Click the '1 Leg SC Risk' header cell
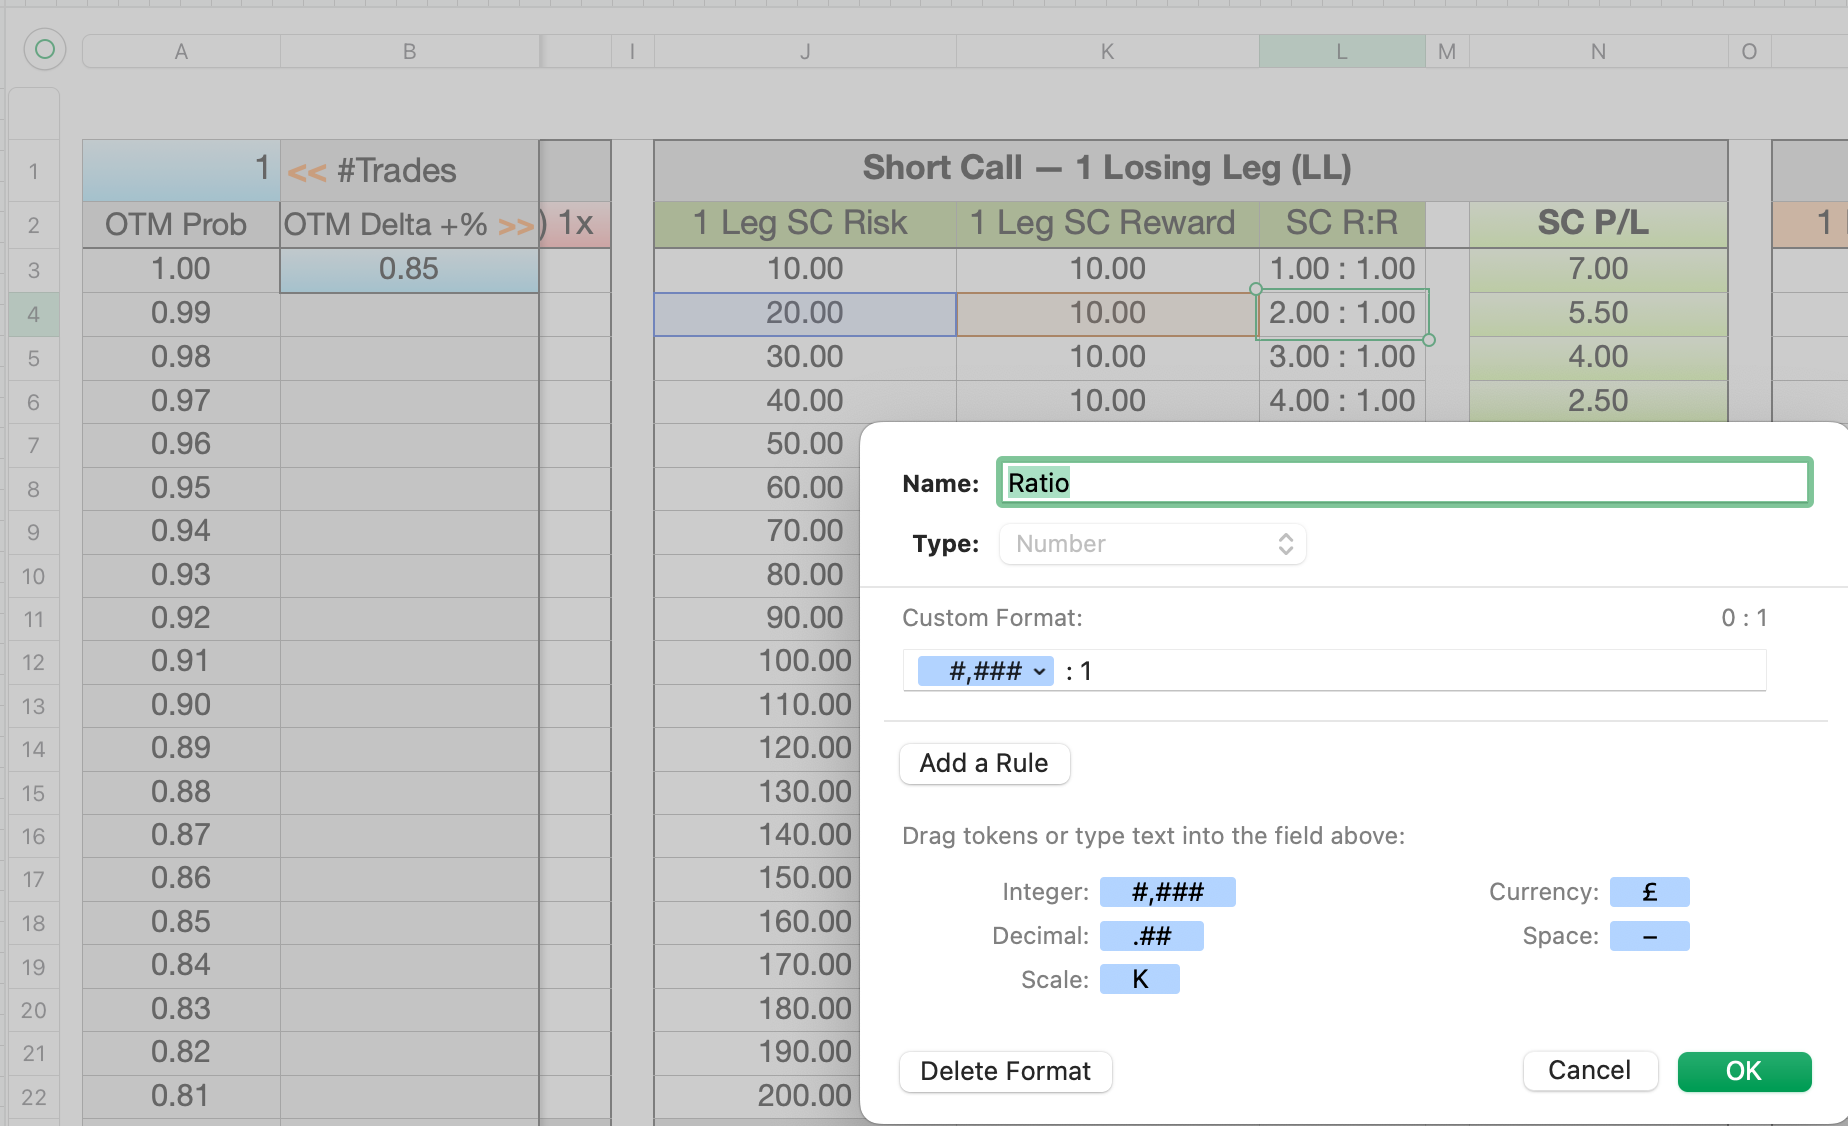1848x1126 pixels. [x=805, y=224]
